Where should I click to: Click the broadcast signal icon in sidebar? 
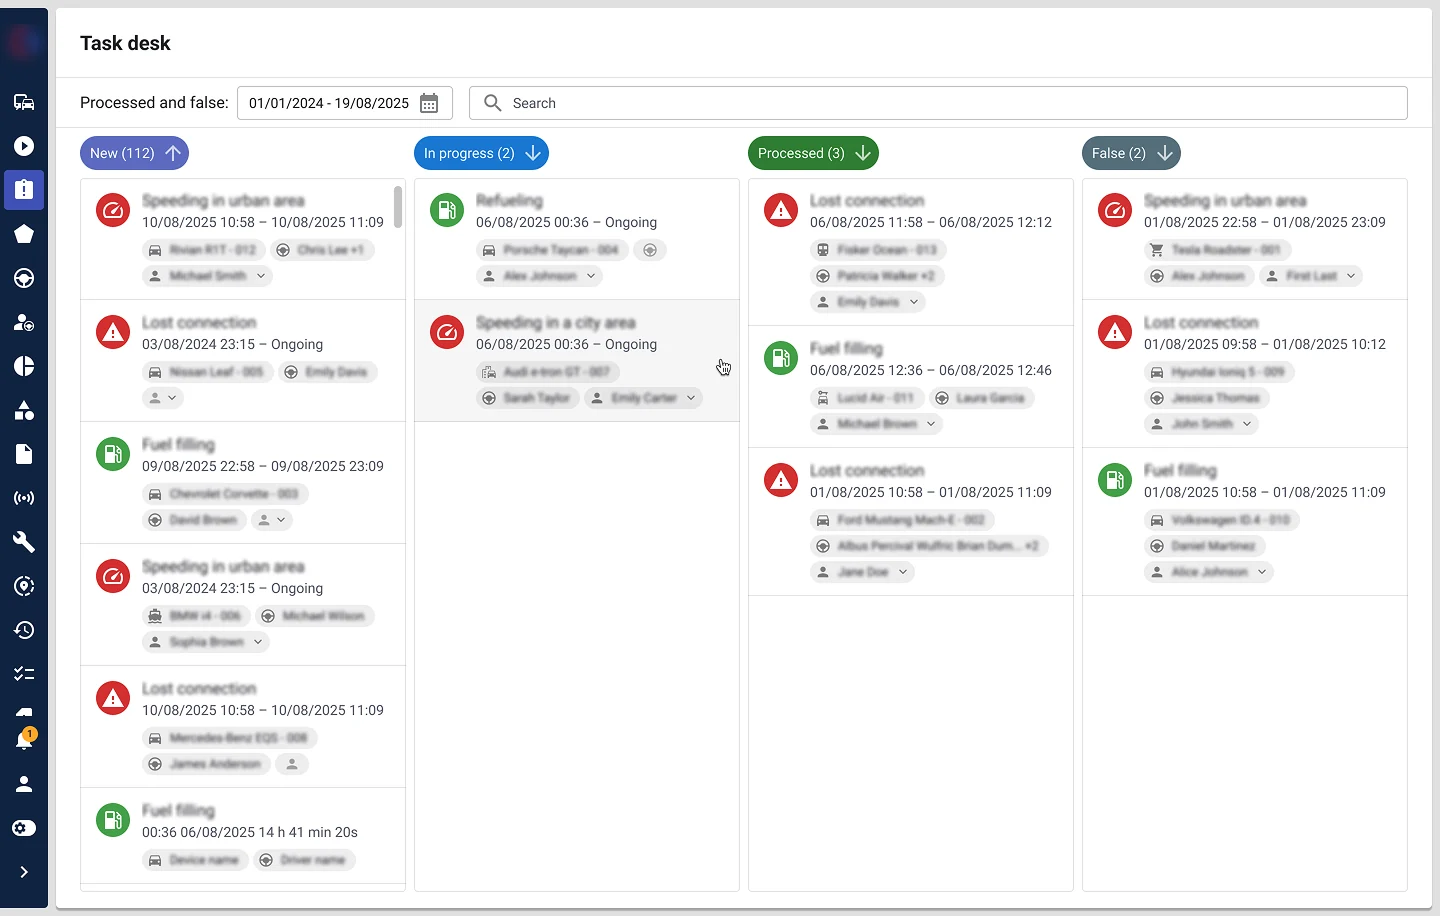[24, 498]
